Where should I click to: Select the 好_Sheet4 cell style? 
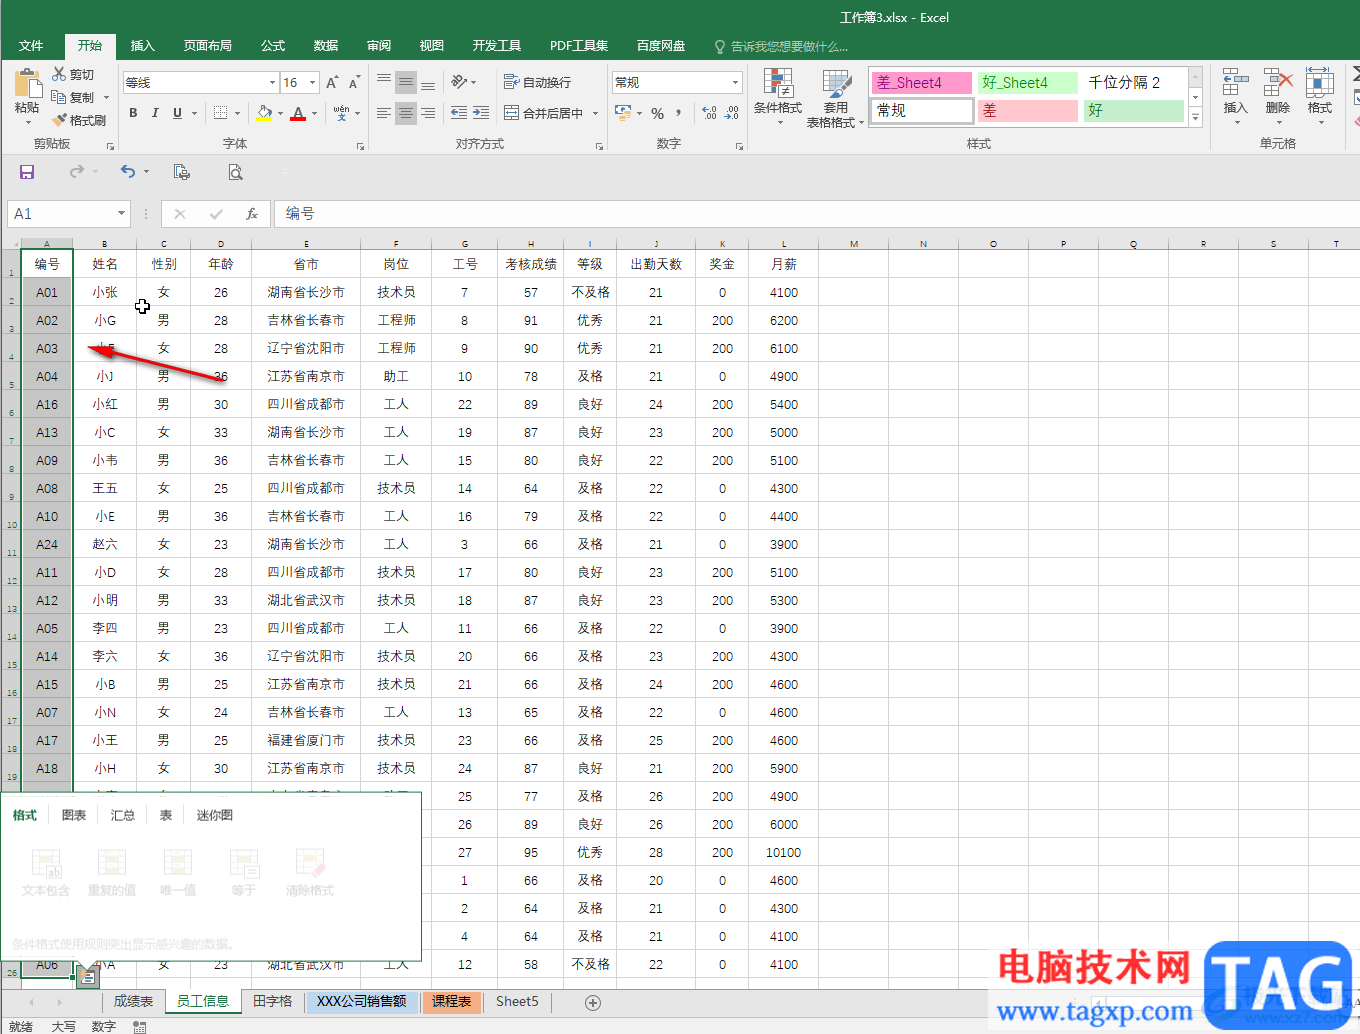(x=1028, y=83)
